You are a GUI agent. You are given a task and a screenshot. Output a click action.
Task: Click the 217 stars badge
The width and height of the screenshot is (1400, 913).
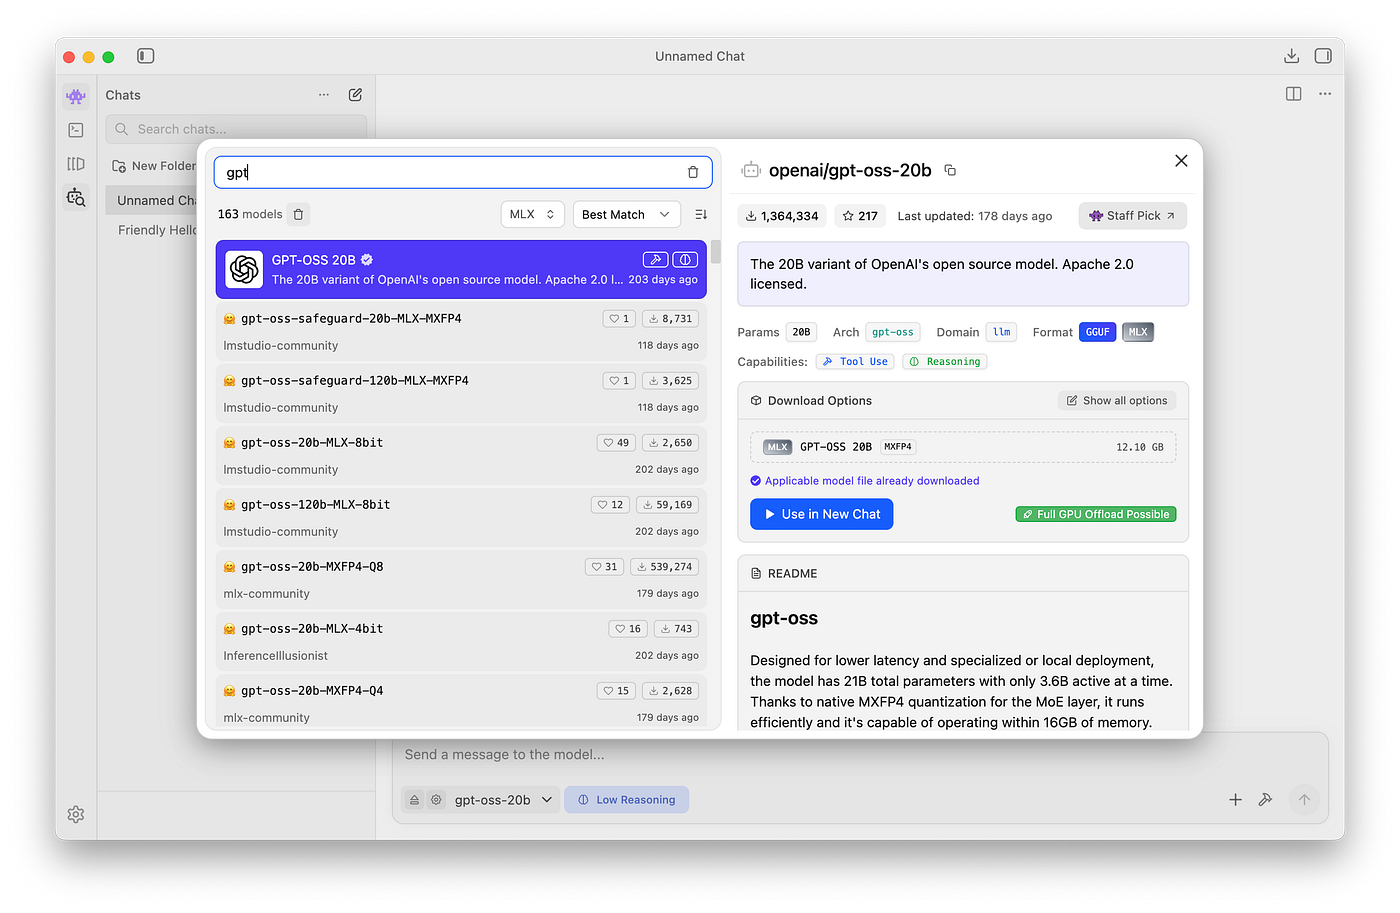coord(860,216)
